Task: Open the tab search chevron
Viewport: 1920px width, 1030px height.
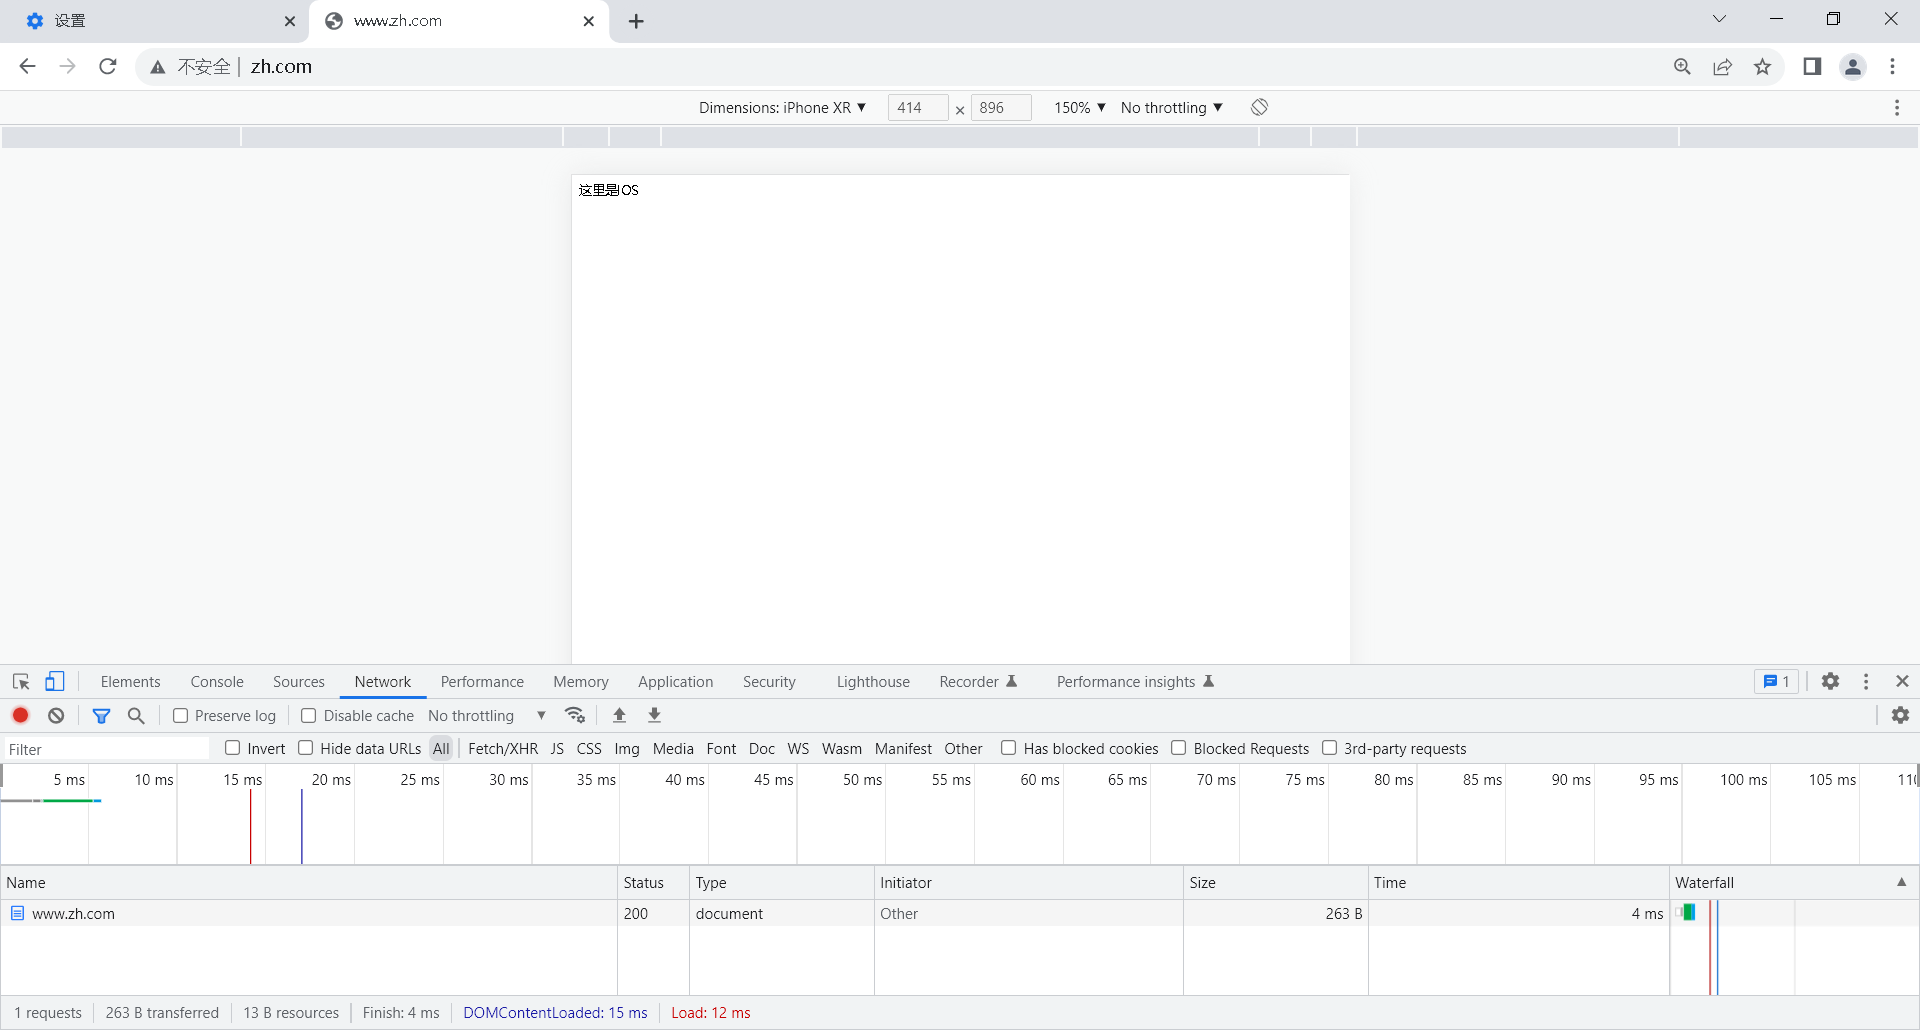Action: pyautogui.click(x=1719, y=19)
